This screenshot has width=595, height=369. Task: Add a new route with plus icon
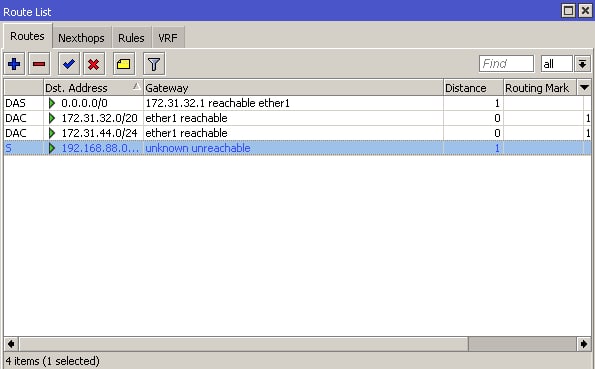[14, 64]
